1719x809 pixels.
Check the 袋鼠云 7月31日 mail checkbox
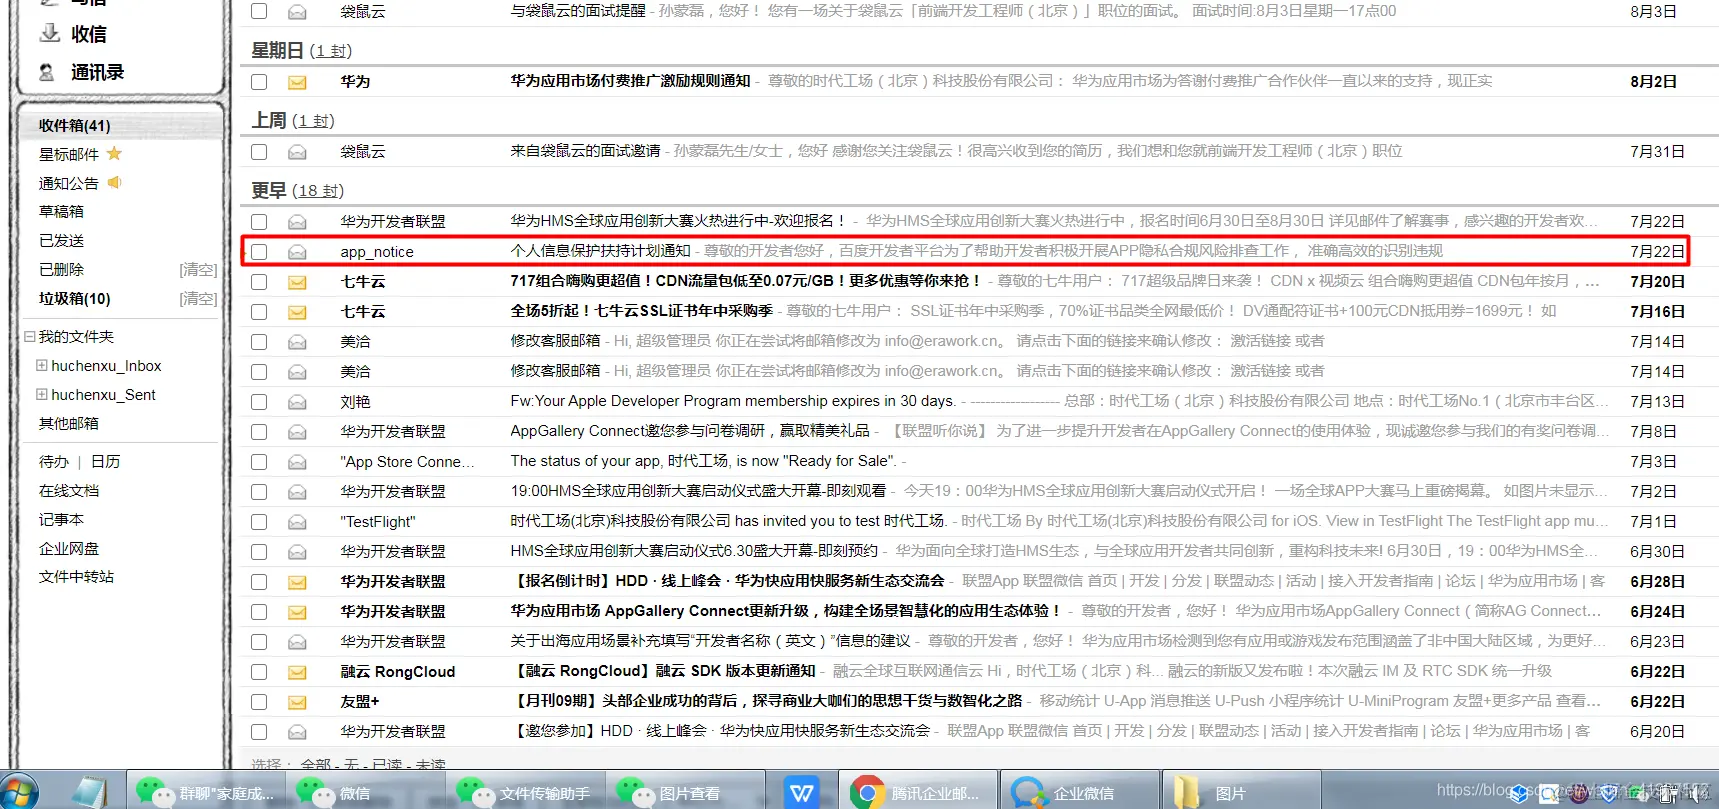coord(259,152)
